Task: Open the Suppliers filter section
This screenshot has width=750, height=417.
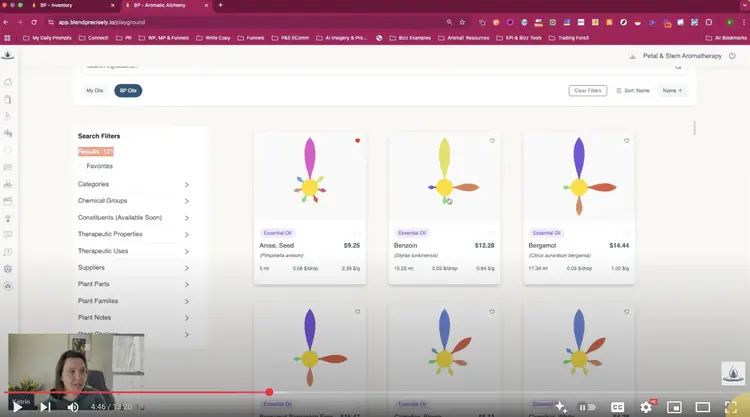Action: click(x=186, y=268)
